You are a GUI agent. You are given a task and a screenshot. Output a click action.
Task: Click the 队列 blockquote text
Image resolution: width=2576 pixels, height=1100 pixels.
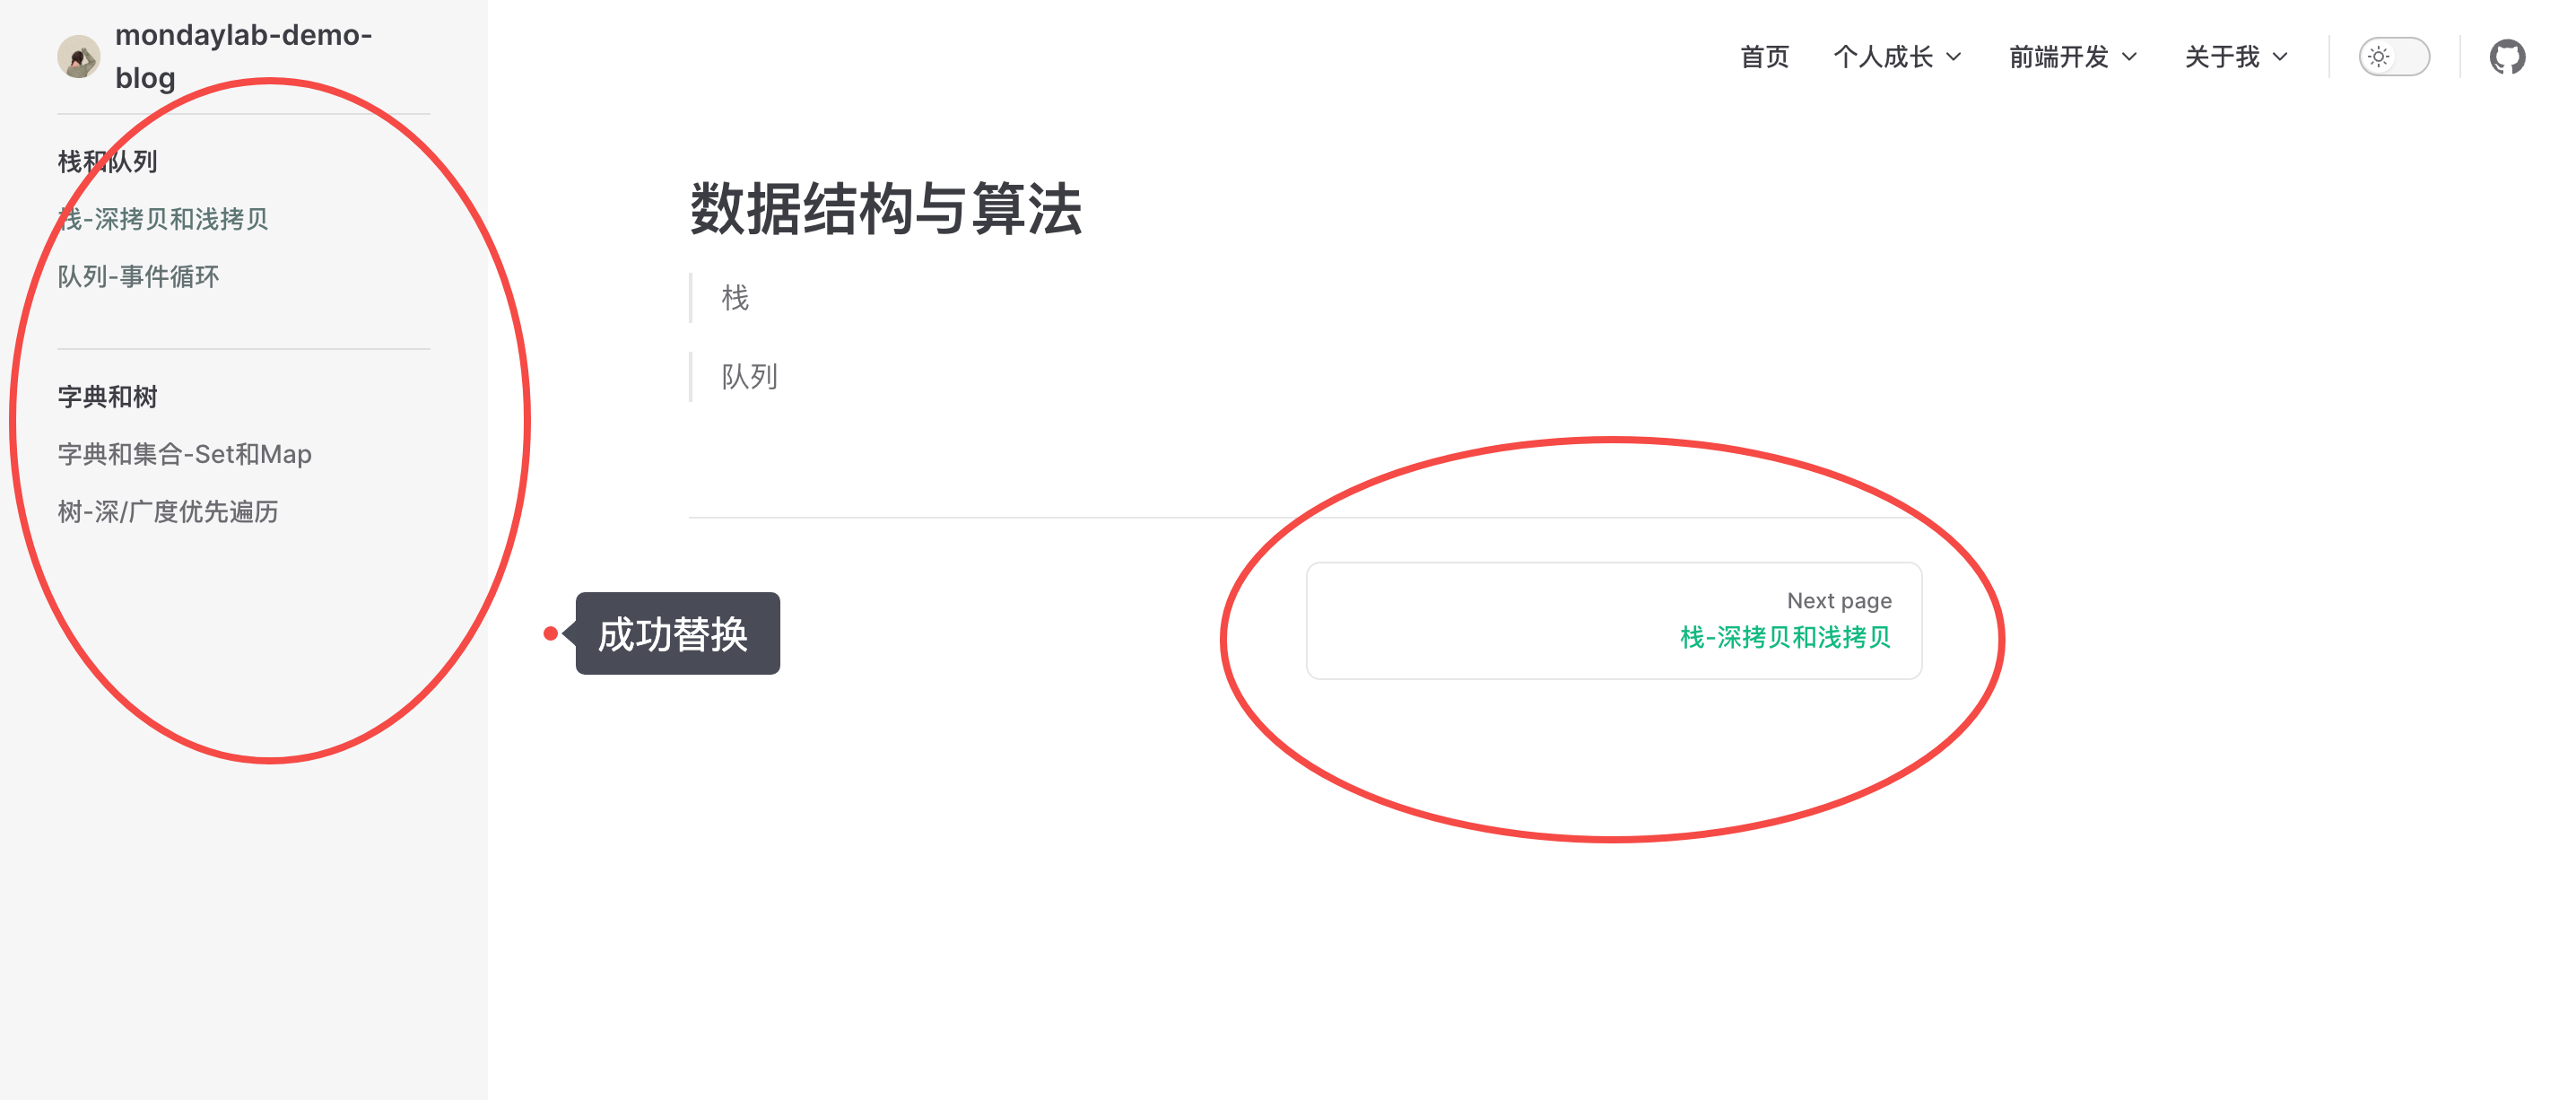(749, 377)
